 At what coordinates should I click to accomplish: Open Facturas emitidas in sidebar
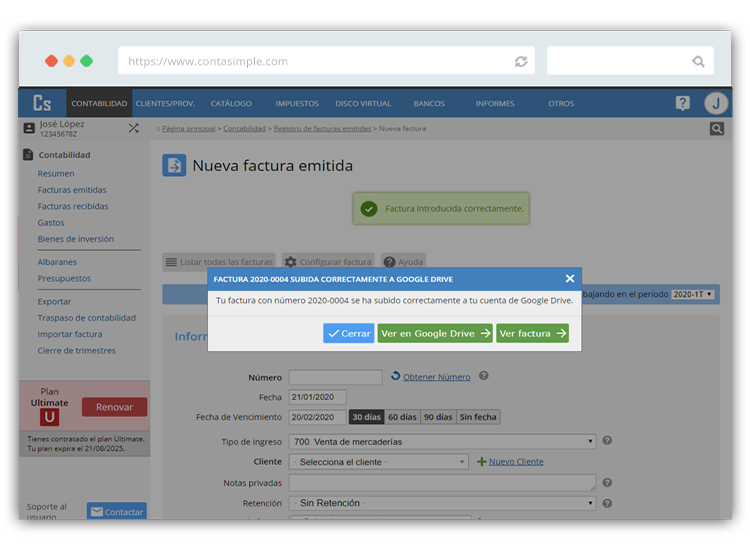click(x=72, y=190)
